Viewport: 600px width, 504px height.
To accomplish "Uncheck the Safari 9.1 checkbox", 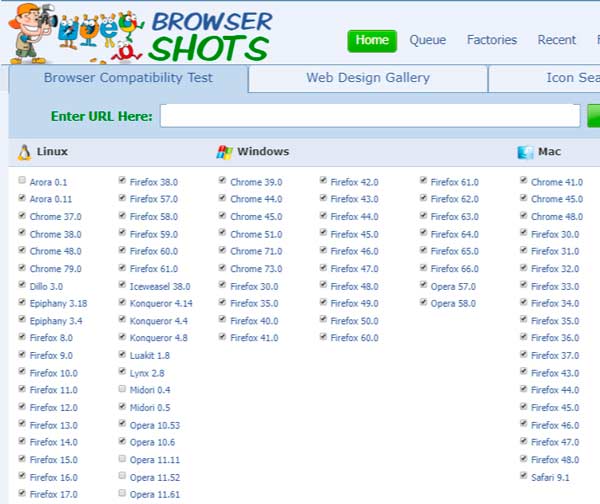I will pyautogui.click(x=523, y=475).
